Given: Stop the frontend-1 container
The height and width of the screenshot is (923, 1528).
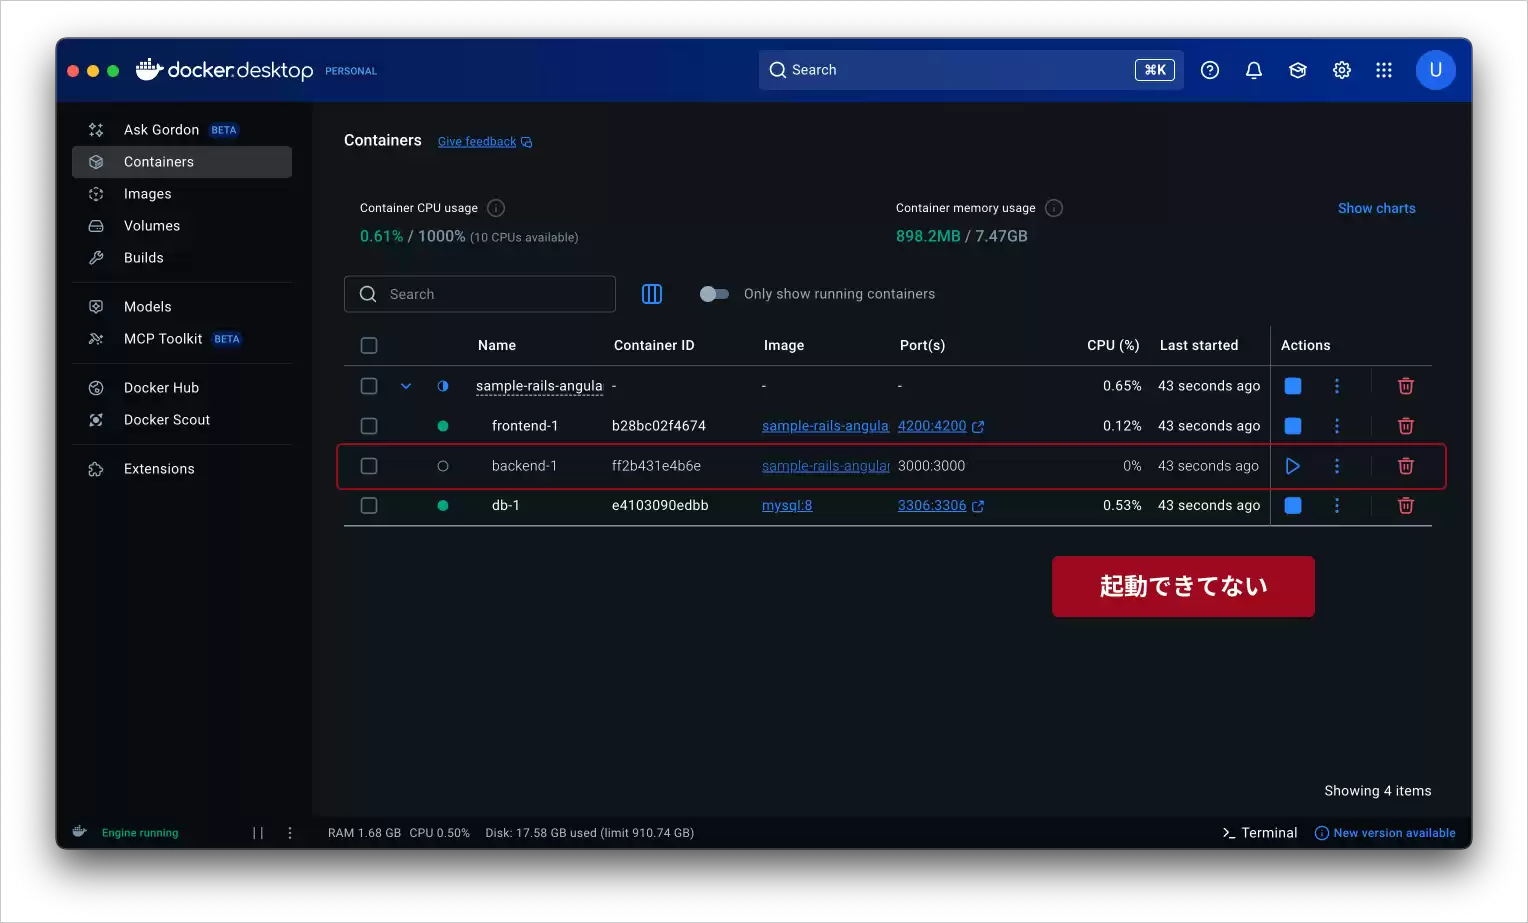Looking at the screenshot, I should click(1292, 426).
